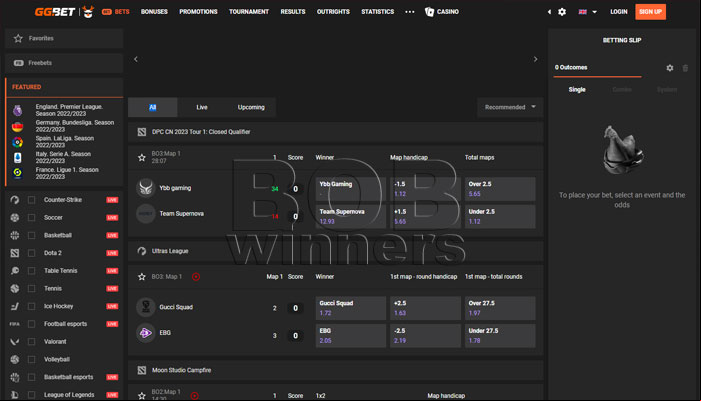Viewport: 701px width, 401px height.
Task: Tick the Table Tennis checkbox
Action: pyautogui.click(x=31, y=270)
